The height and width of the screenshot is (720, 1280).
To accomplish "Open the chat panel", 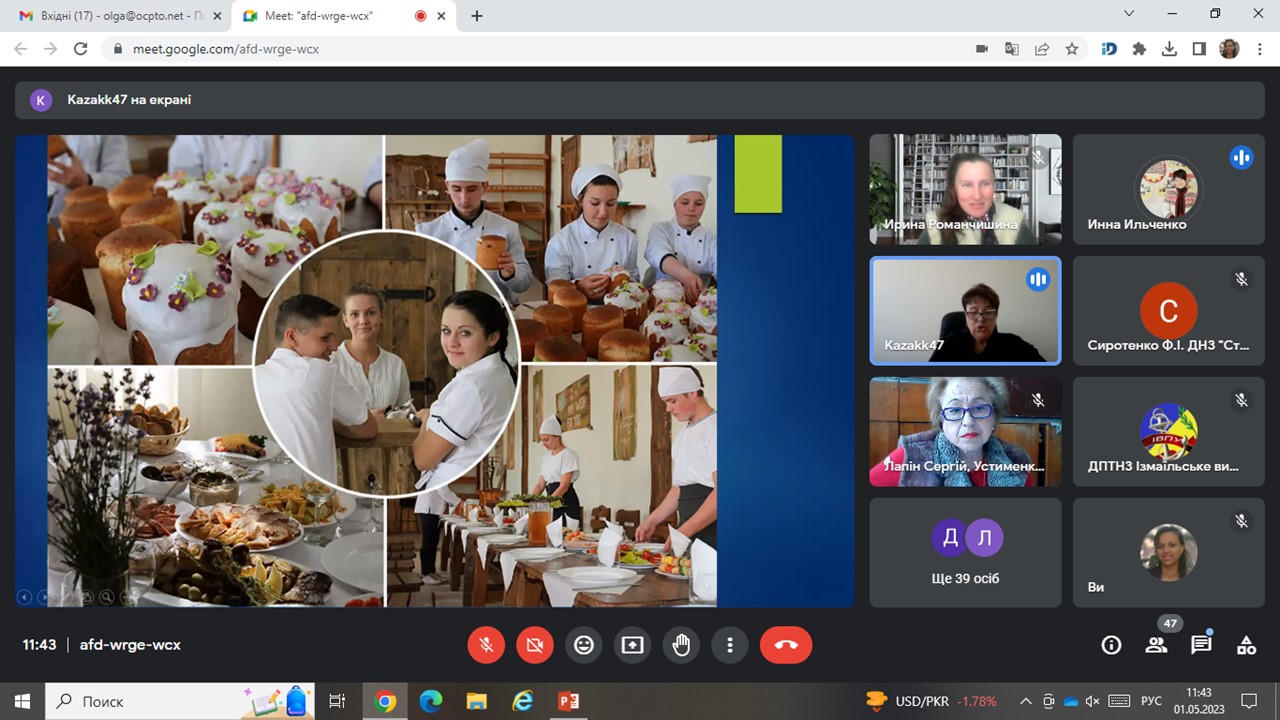I will pyautogui.click(x=1201, y=645).
